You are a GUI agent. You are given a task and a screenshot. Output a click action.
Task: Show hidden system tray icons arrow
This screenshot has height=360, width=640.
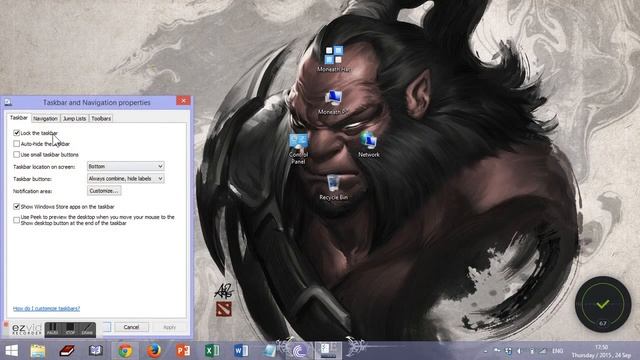485,351
